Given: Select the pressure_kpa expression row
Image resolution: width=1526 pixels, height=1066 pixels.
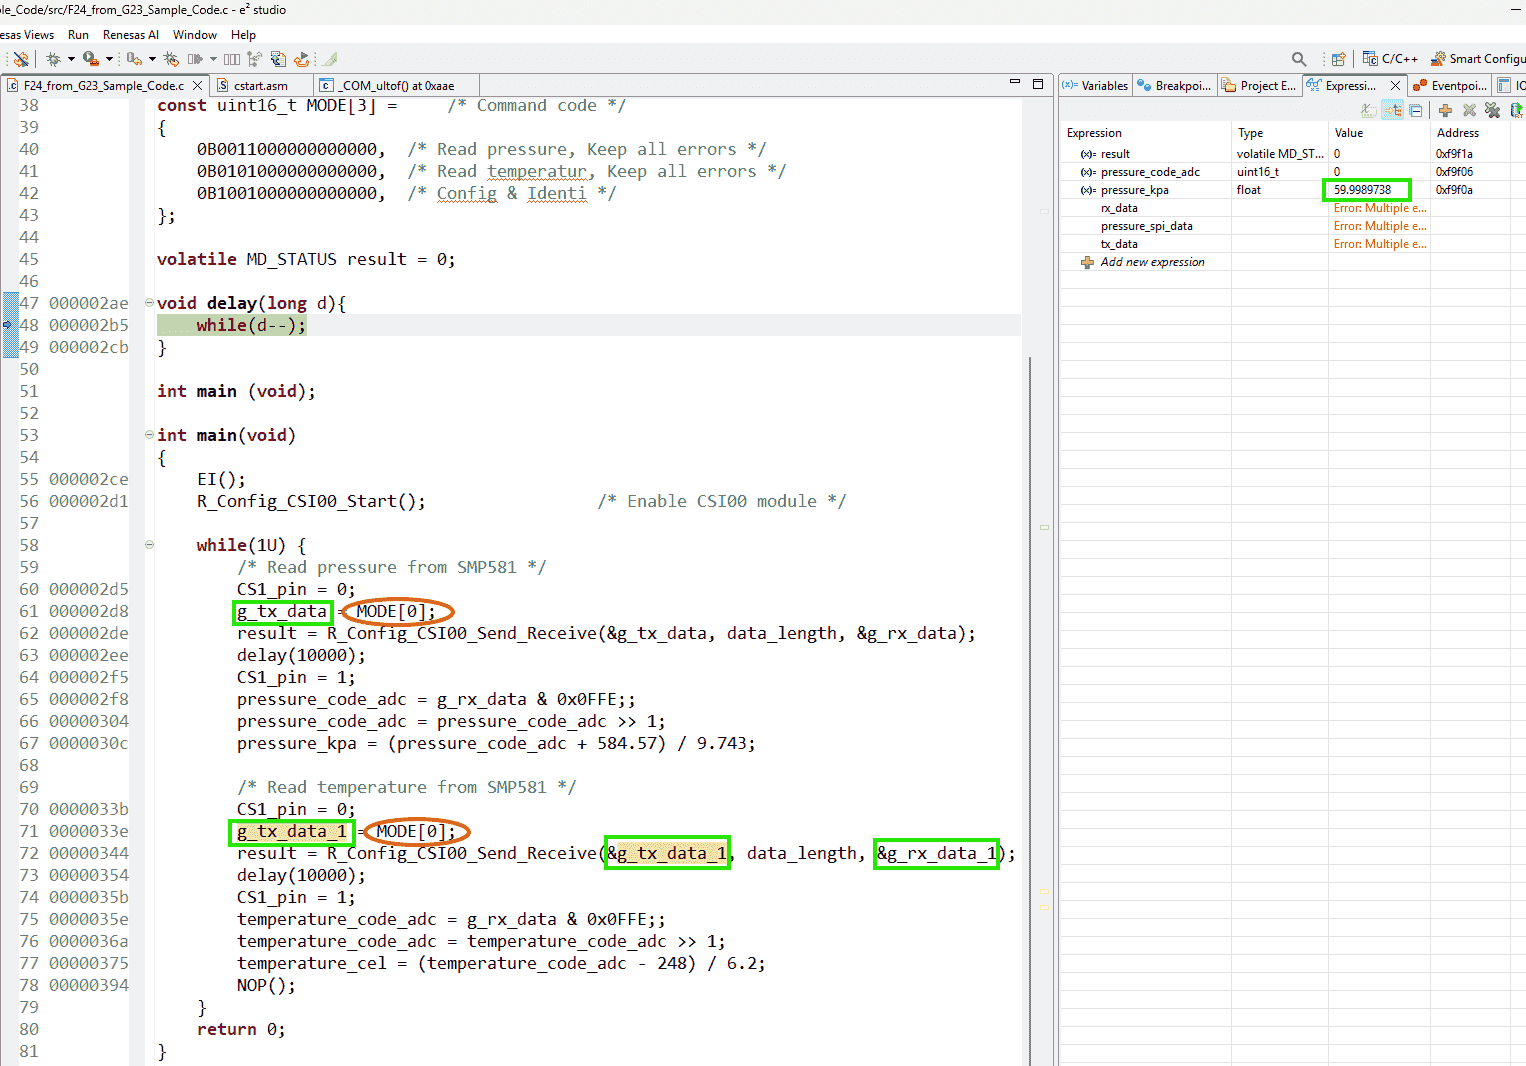Looking at the screenshot, I should [1134, 190].
